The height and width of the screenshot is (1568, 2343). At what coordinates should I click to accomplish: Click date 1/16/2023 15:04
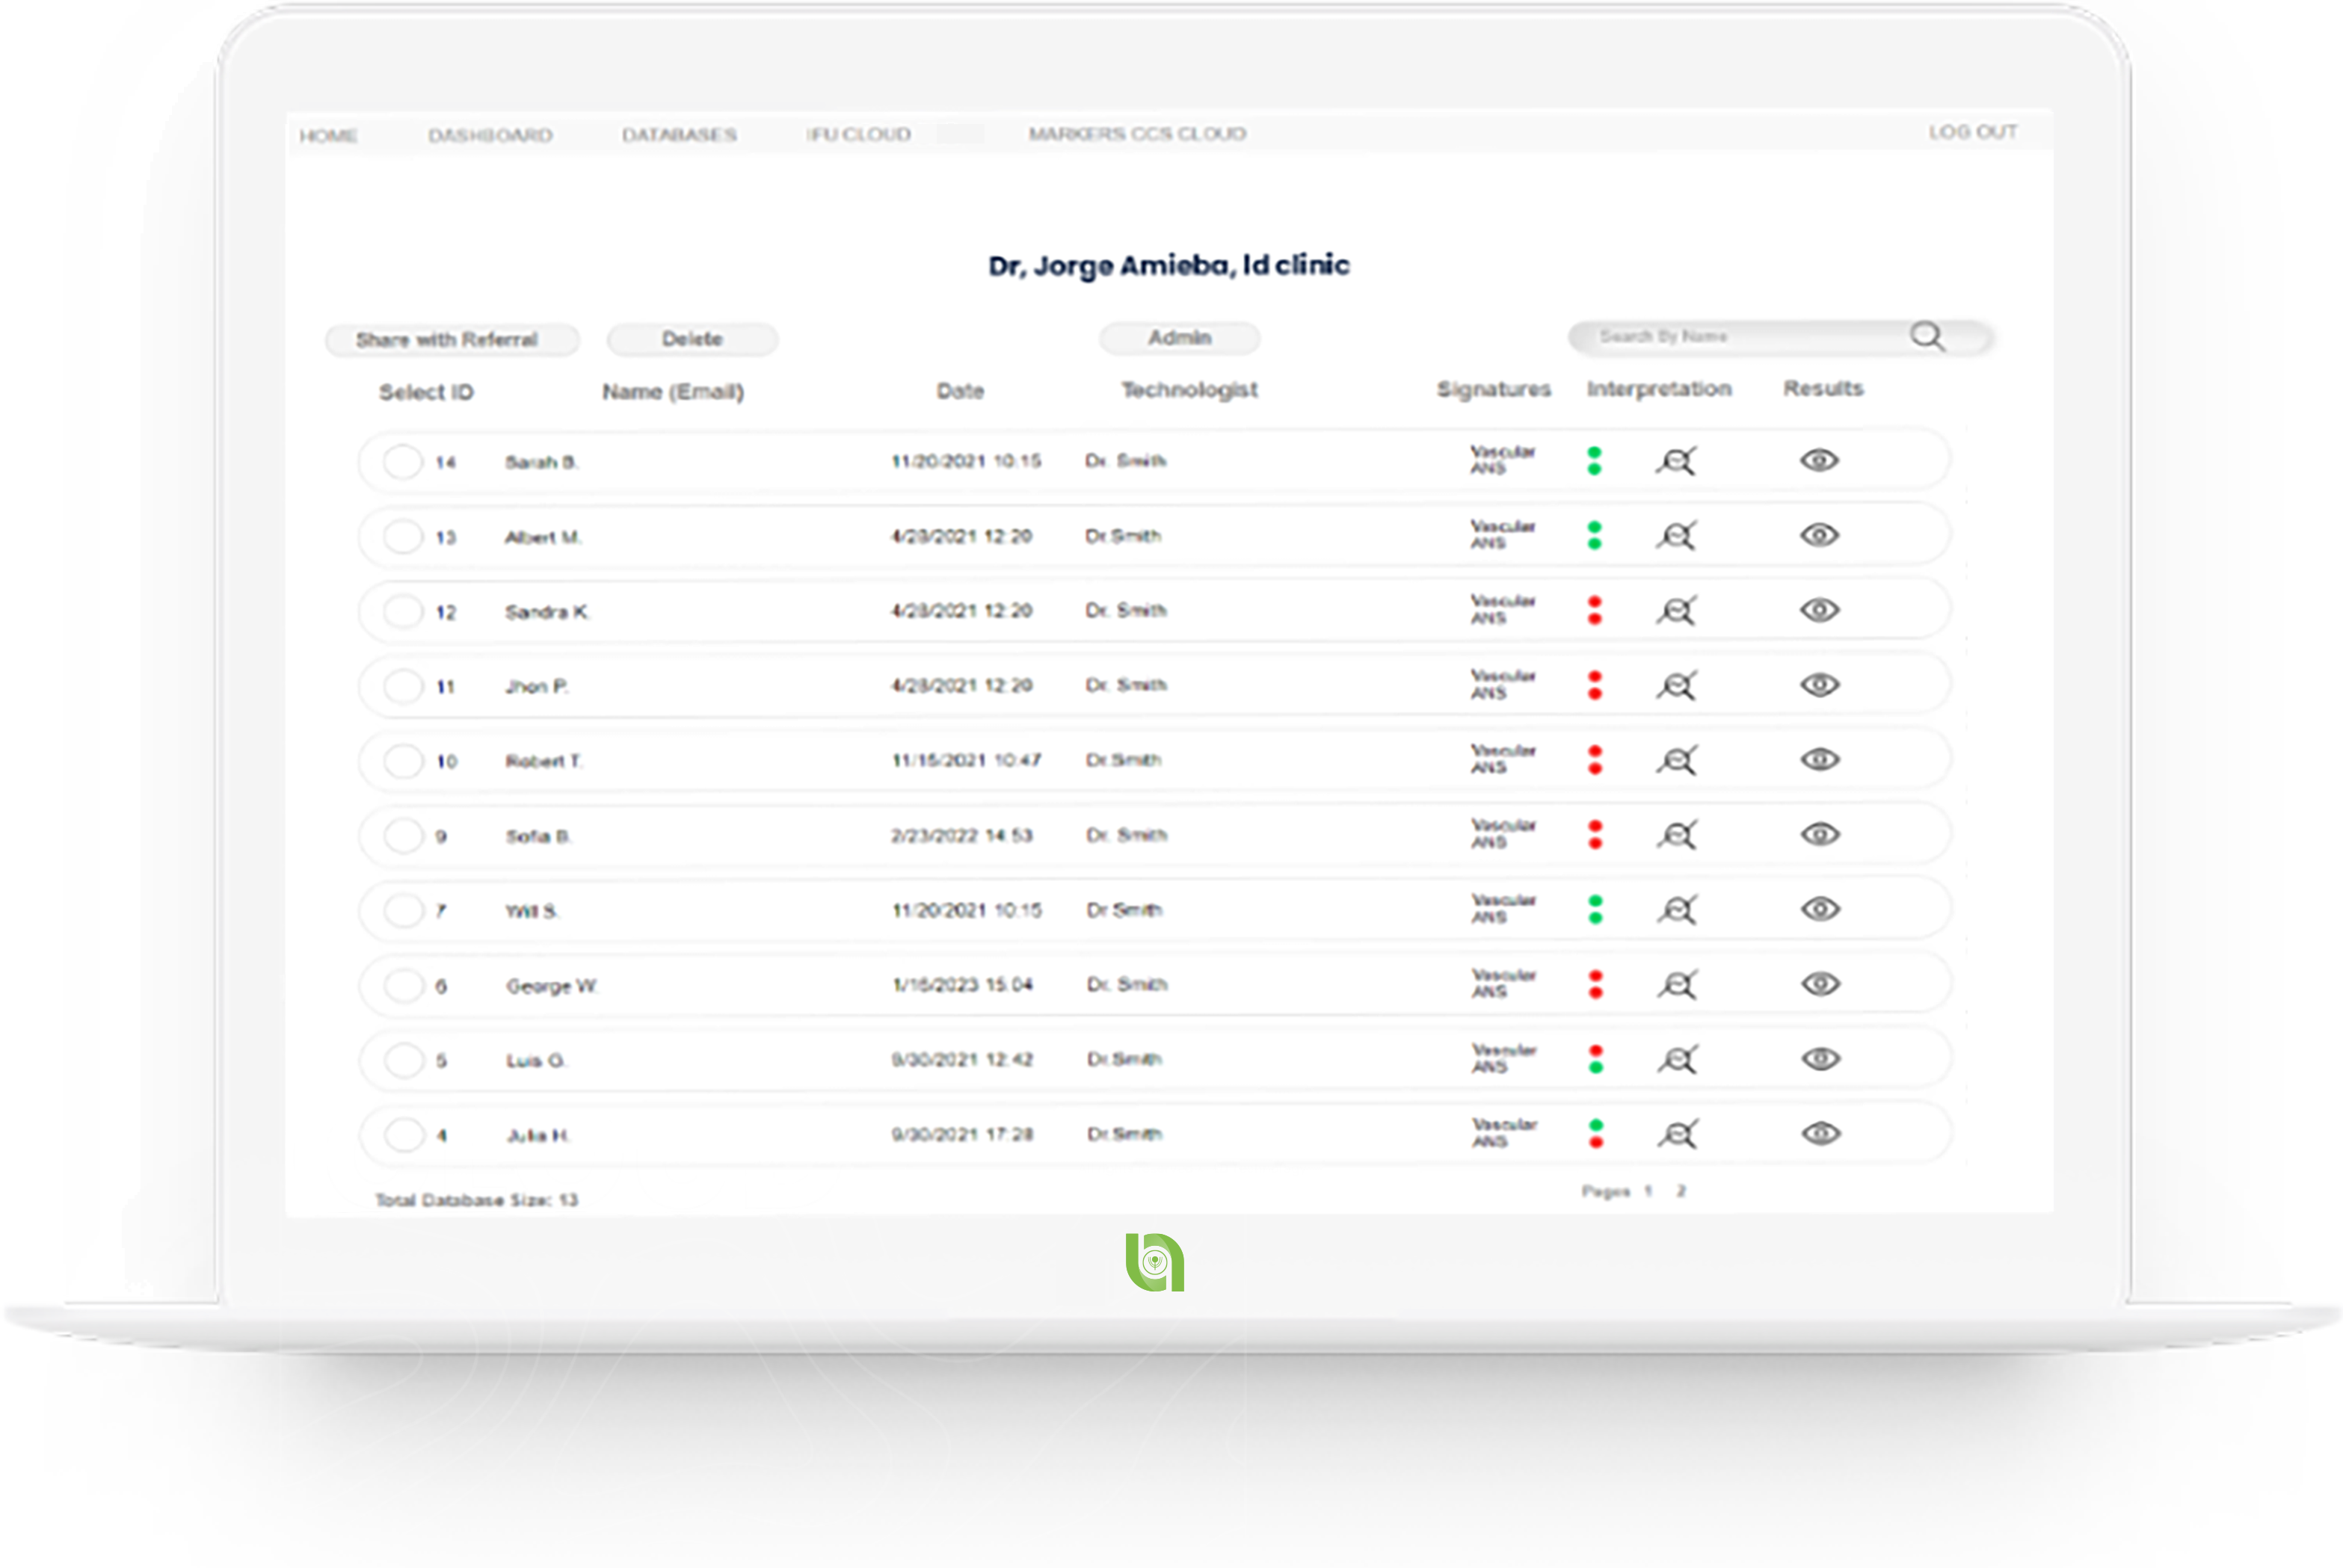962,985
